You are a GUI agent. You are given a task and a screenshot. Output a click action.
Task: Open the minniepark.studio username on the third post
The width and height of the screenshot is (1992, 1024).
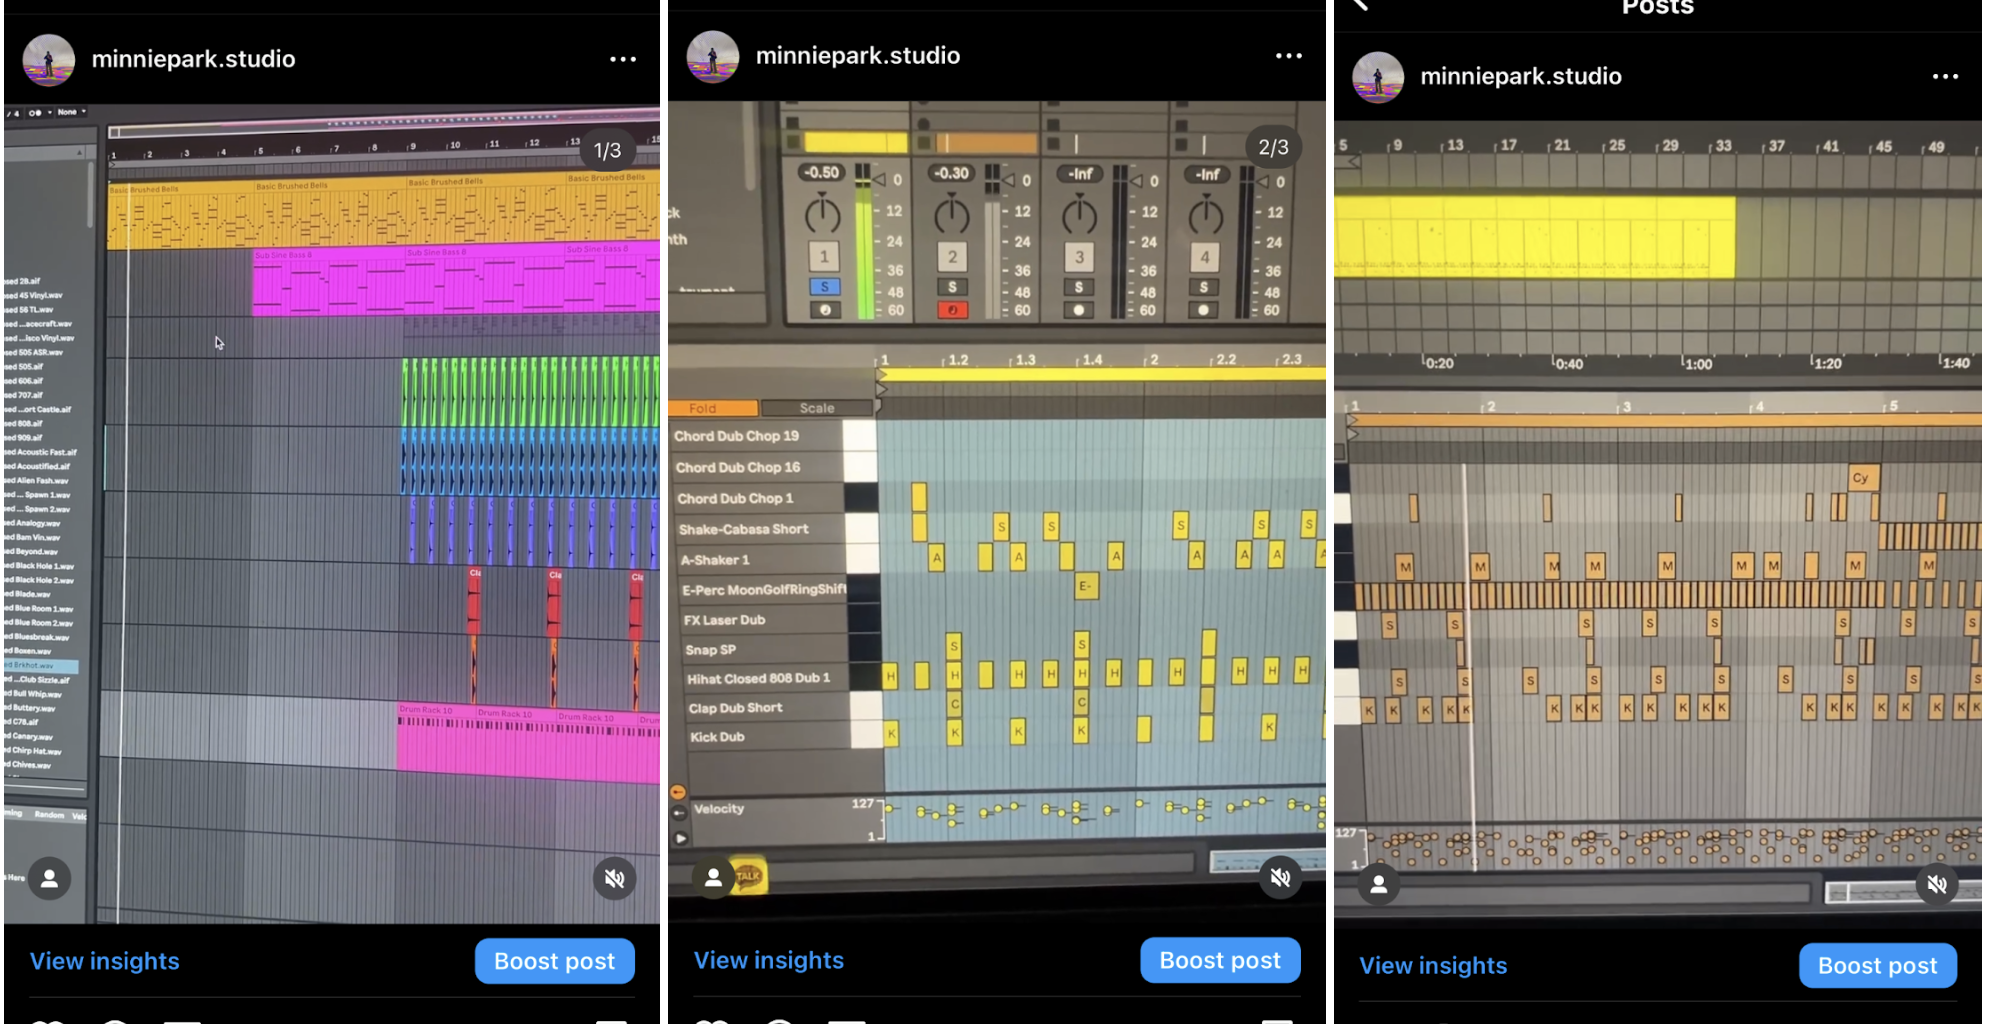(x=1521, y=77)
